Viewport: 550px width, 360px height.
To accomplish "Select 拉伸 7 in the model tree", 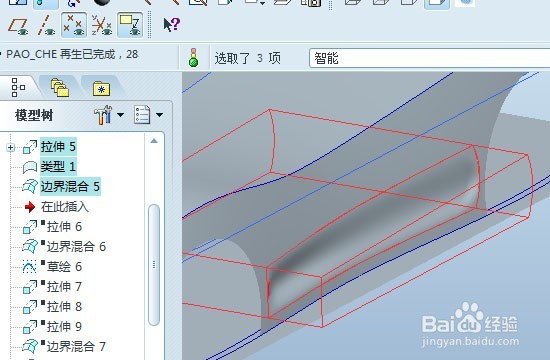I will 64,287.
